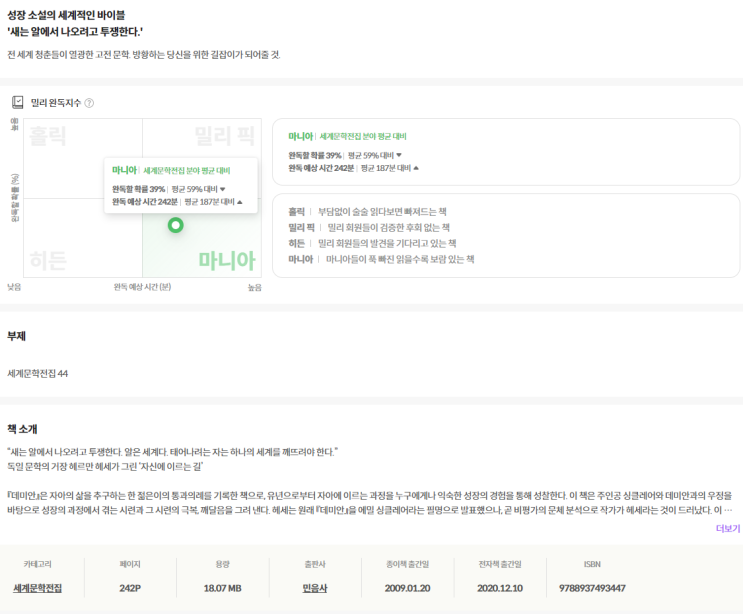Click the help question mark beside 밀리 완독지수
This screenshot has width=743, height=614.
(89, 103)
